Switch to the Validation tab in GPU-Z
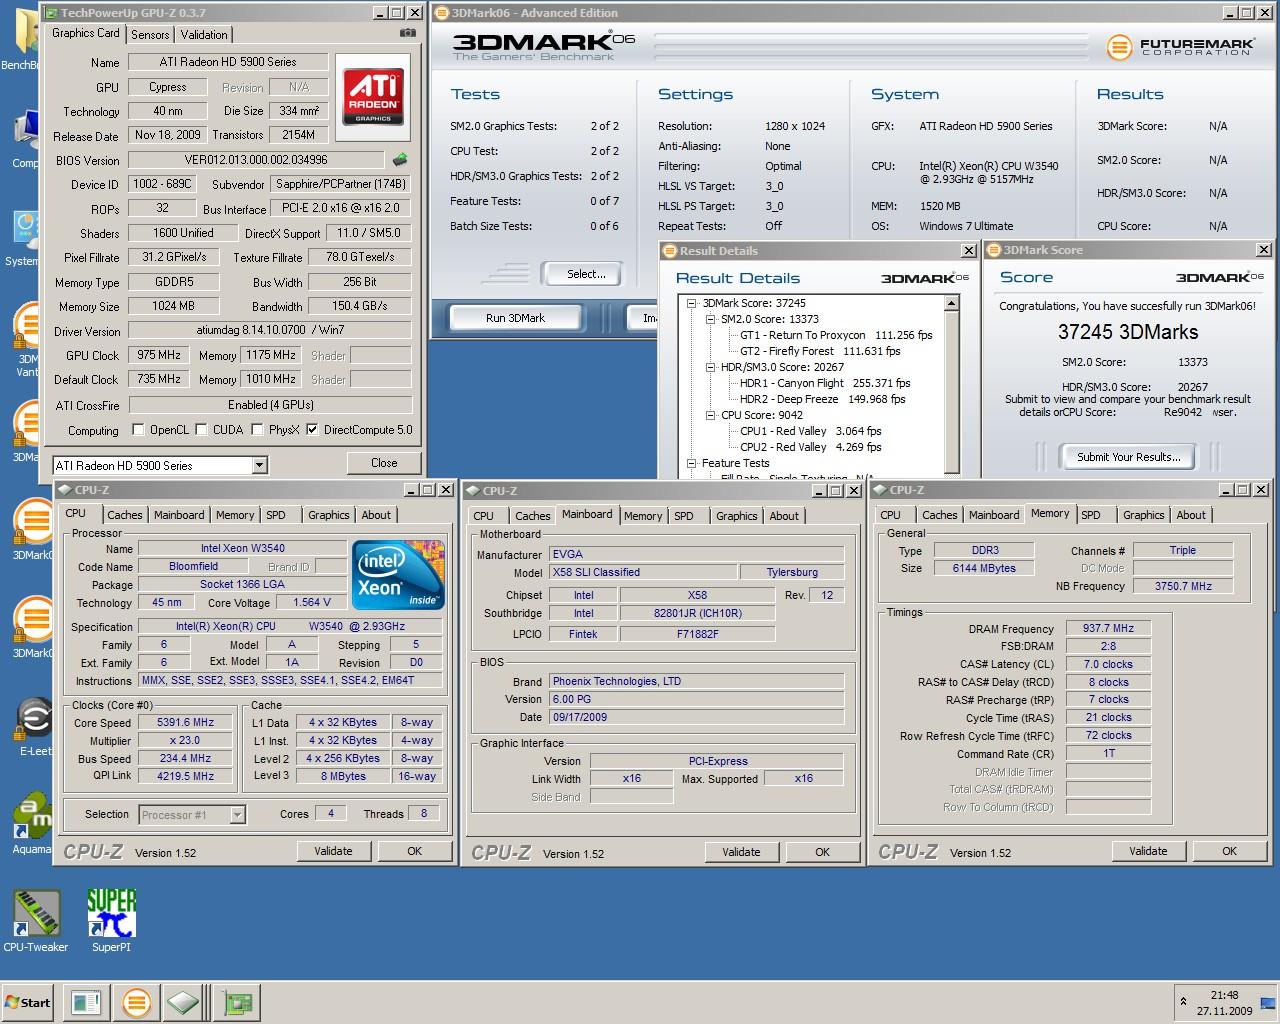The image size is (1280, 1024). [204, 34]
